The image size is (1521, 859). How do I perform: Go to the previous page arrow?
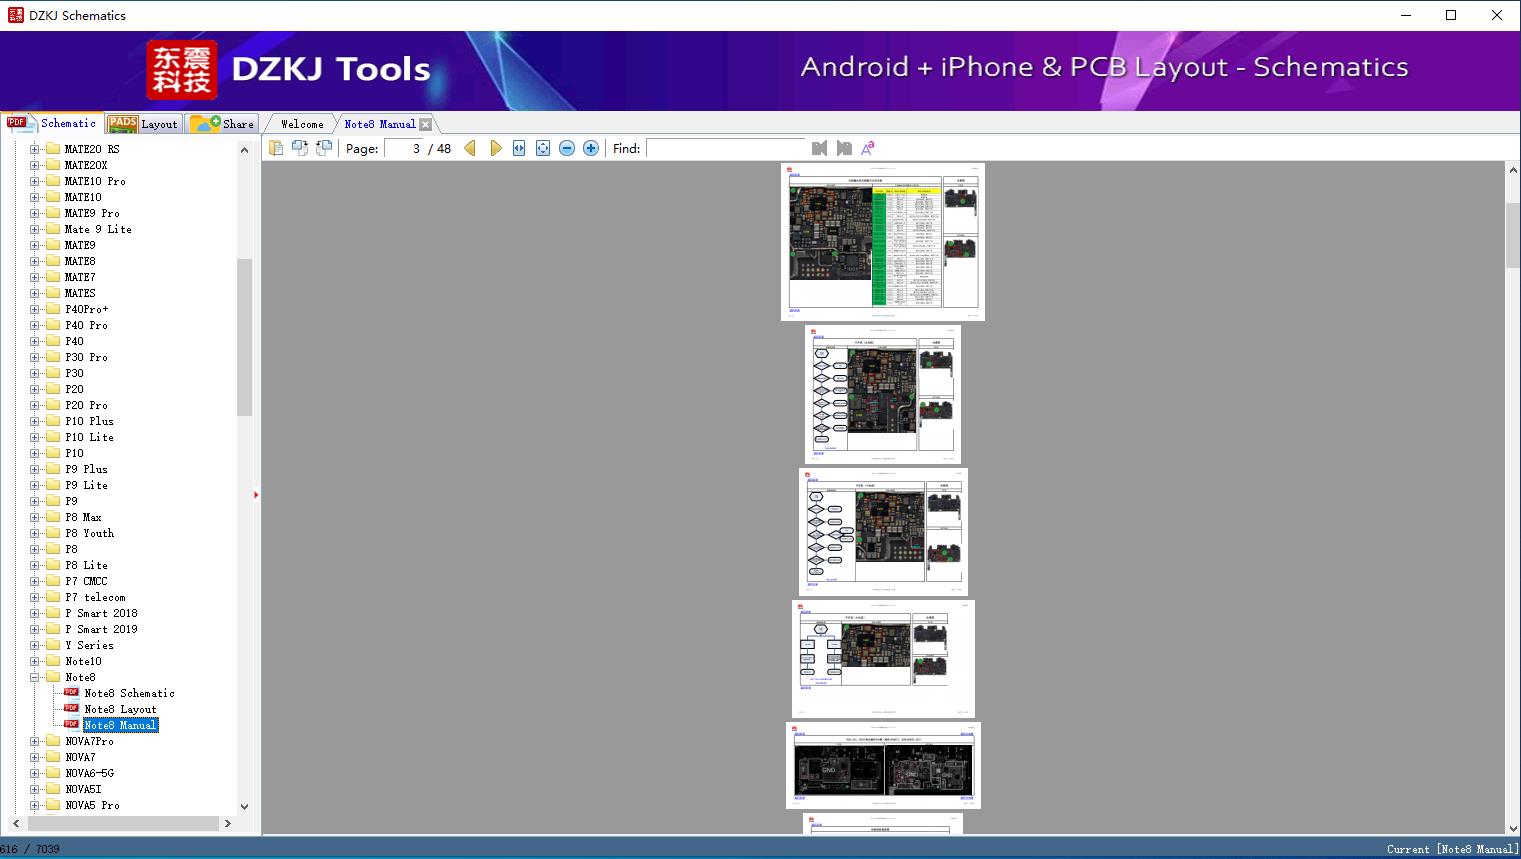click(x=470, y=148)
